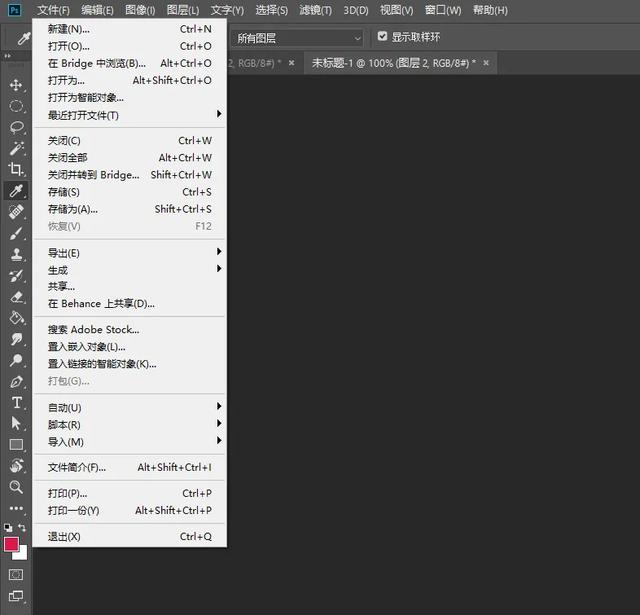Select the Rectangle shape tool

pyautogui.click(x=16, y=444)
